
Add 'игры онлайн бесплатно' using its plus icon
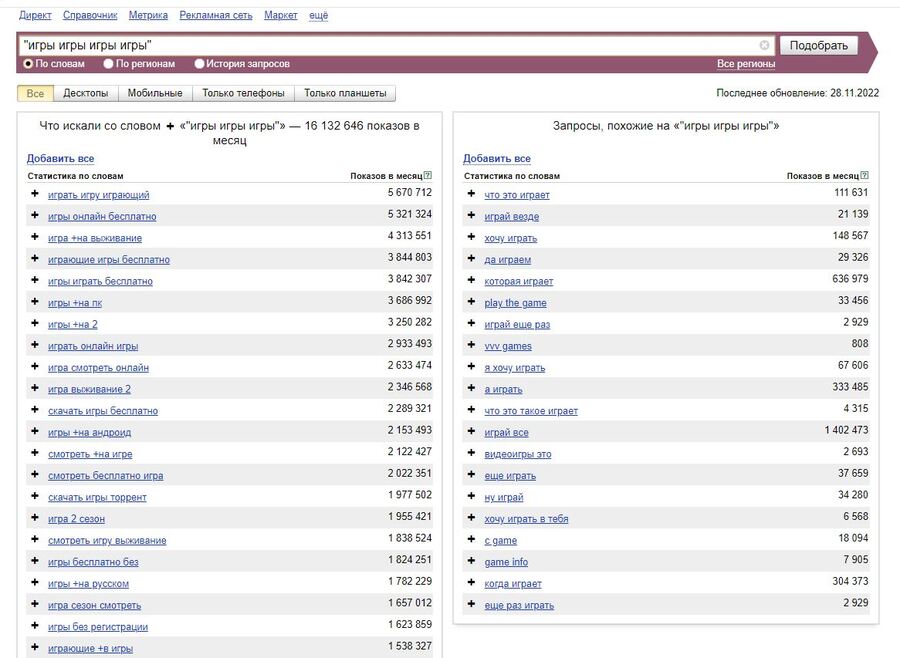35,215
